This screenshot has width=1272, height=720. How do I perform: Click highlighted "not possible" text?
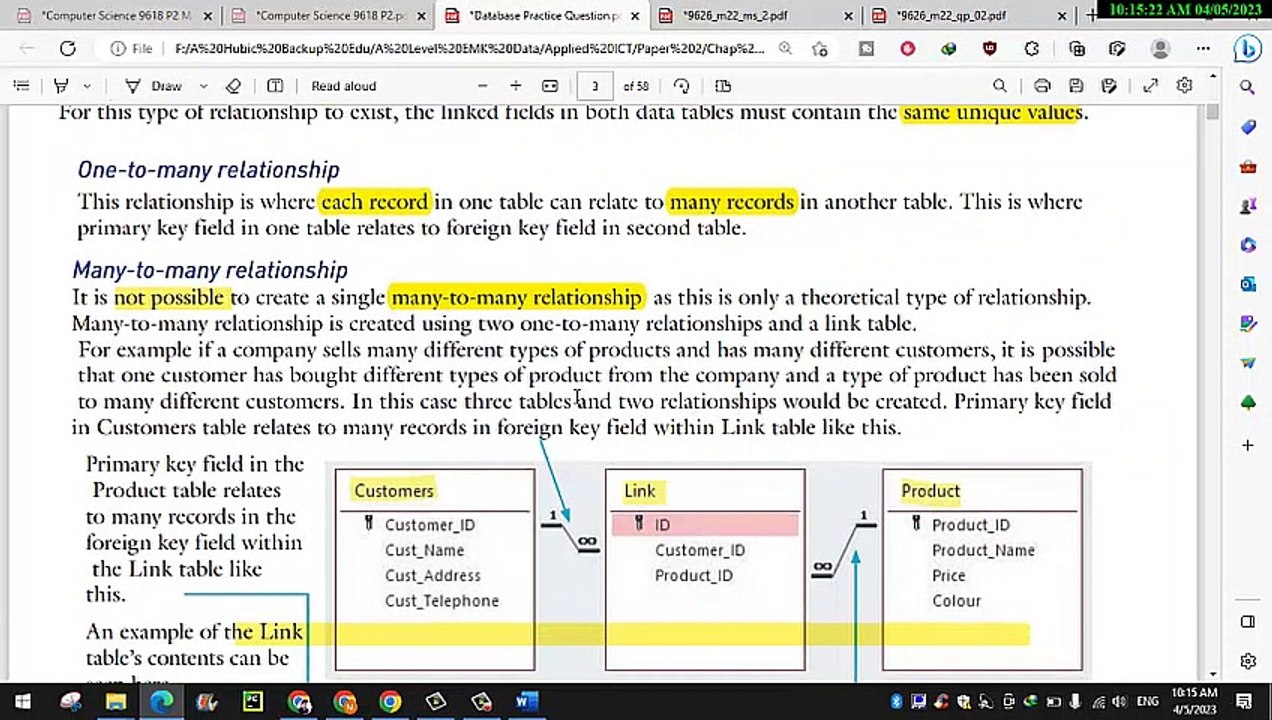[170, 298]
